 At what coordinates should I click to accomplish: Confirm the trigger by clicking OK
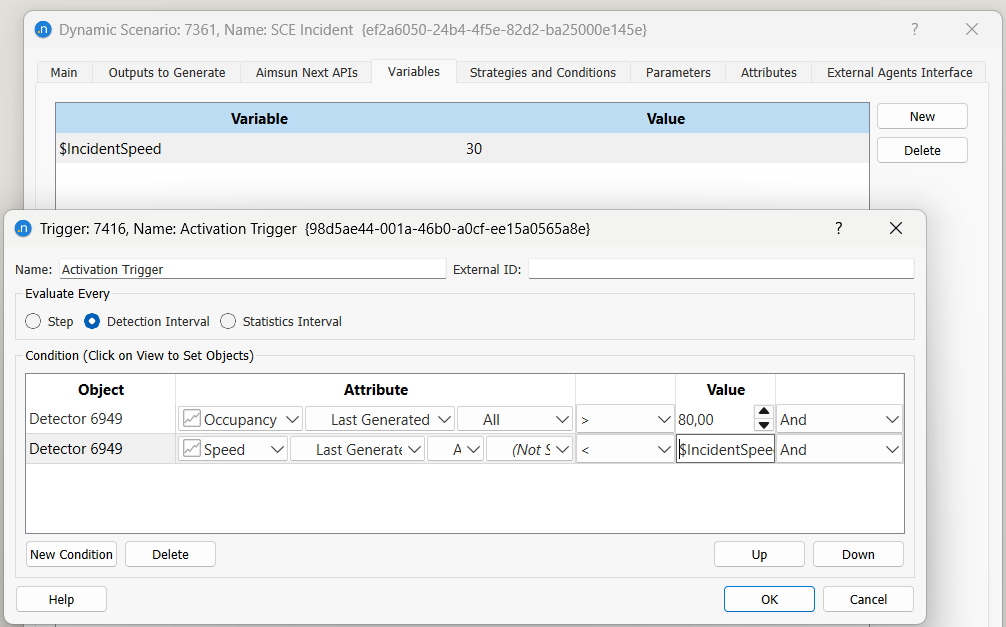(768, 598)
